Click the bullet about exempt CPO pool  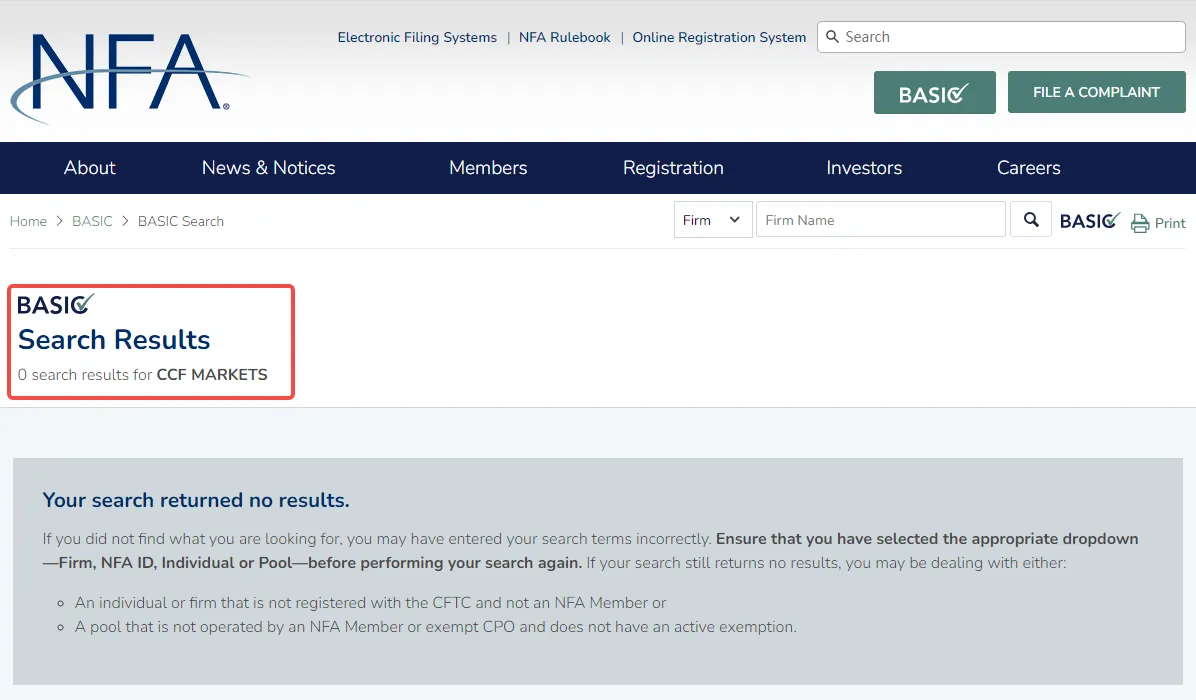[435, 627]
